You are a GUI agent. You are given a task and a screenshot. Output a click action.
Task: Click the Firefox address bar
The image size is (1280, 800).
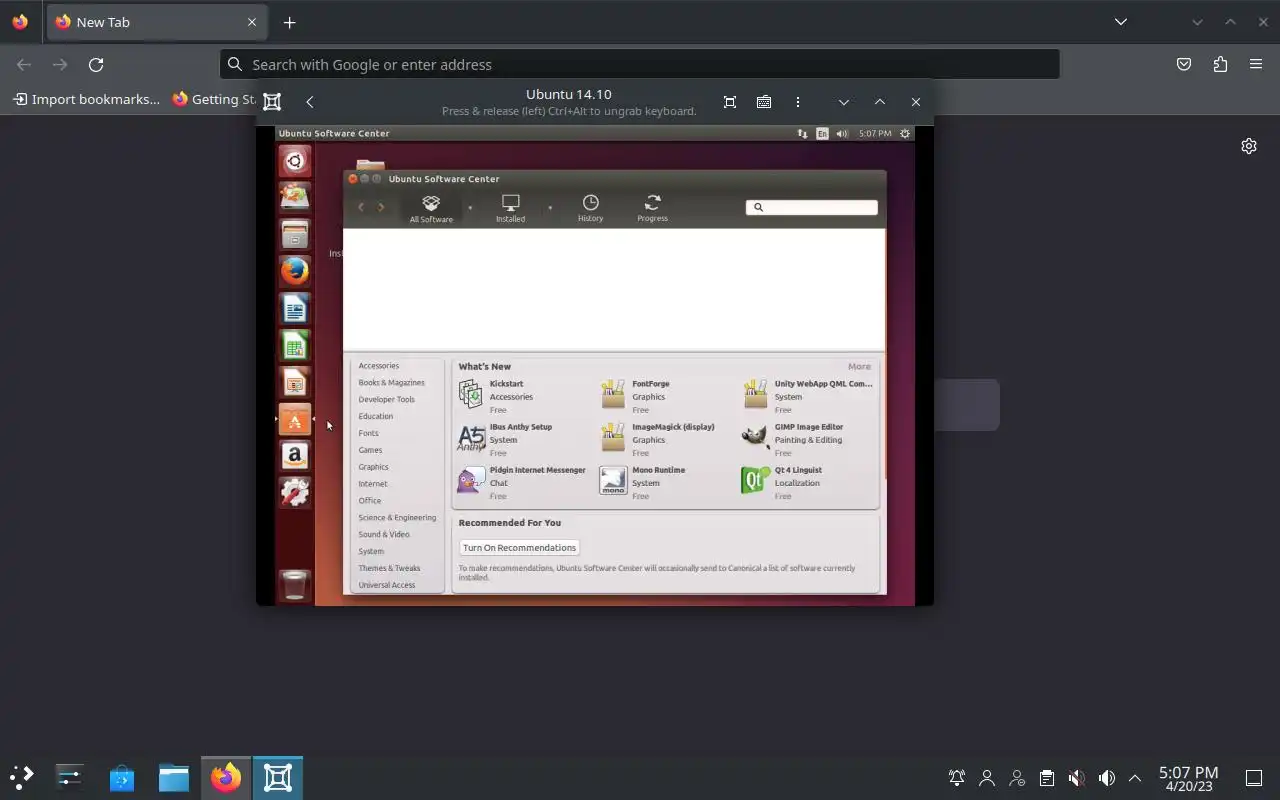point(640,64)
